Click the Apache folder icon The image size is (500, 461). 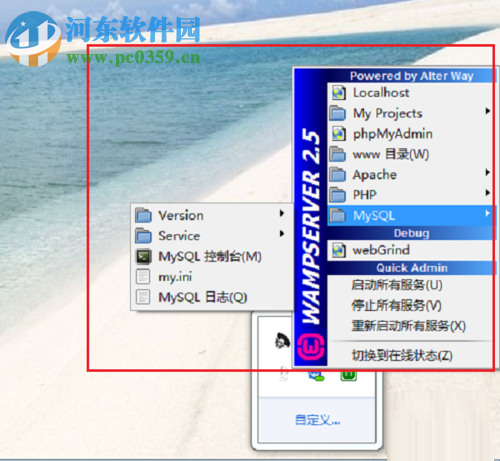pos(338,175)
